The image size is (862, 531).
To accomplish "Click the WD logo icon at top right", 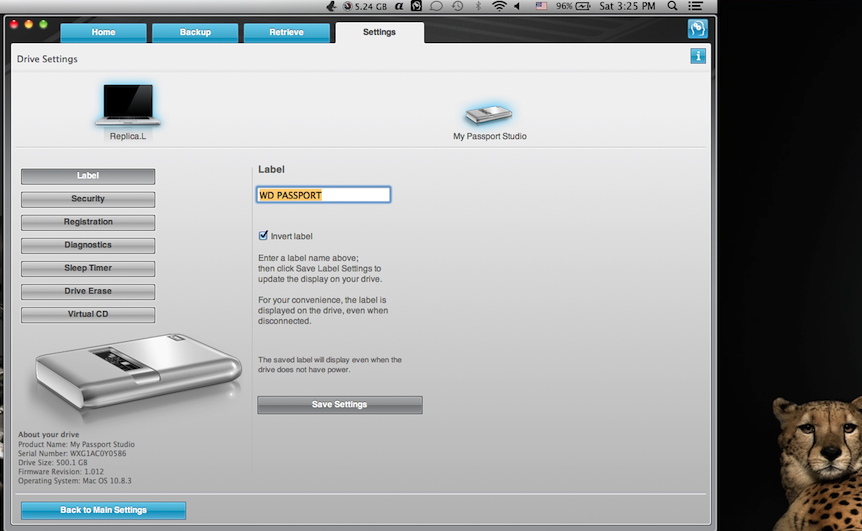I will pyautogui.click(x=698, y=29).
